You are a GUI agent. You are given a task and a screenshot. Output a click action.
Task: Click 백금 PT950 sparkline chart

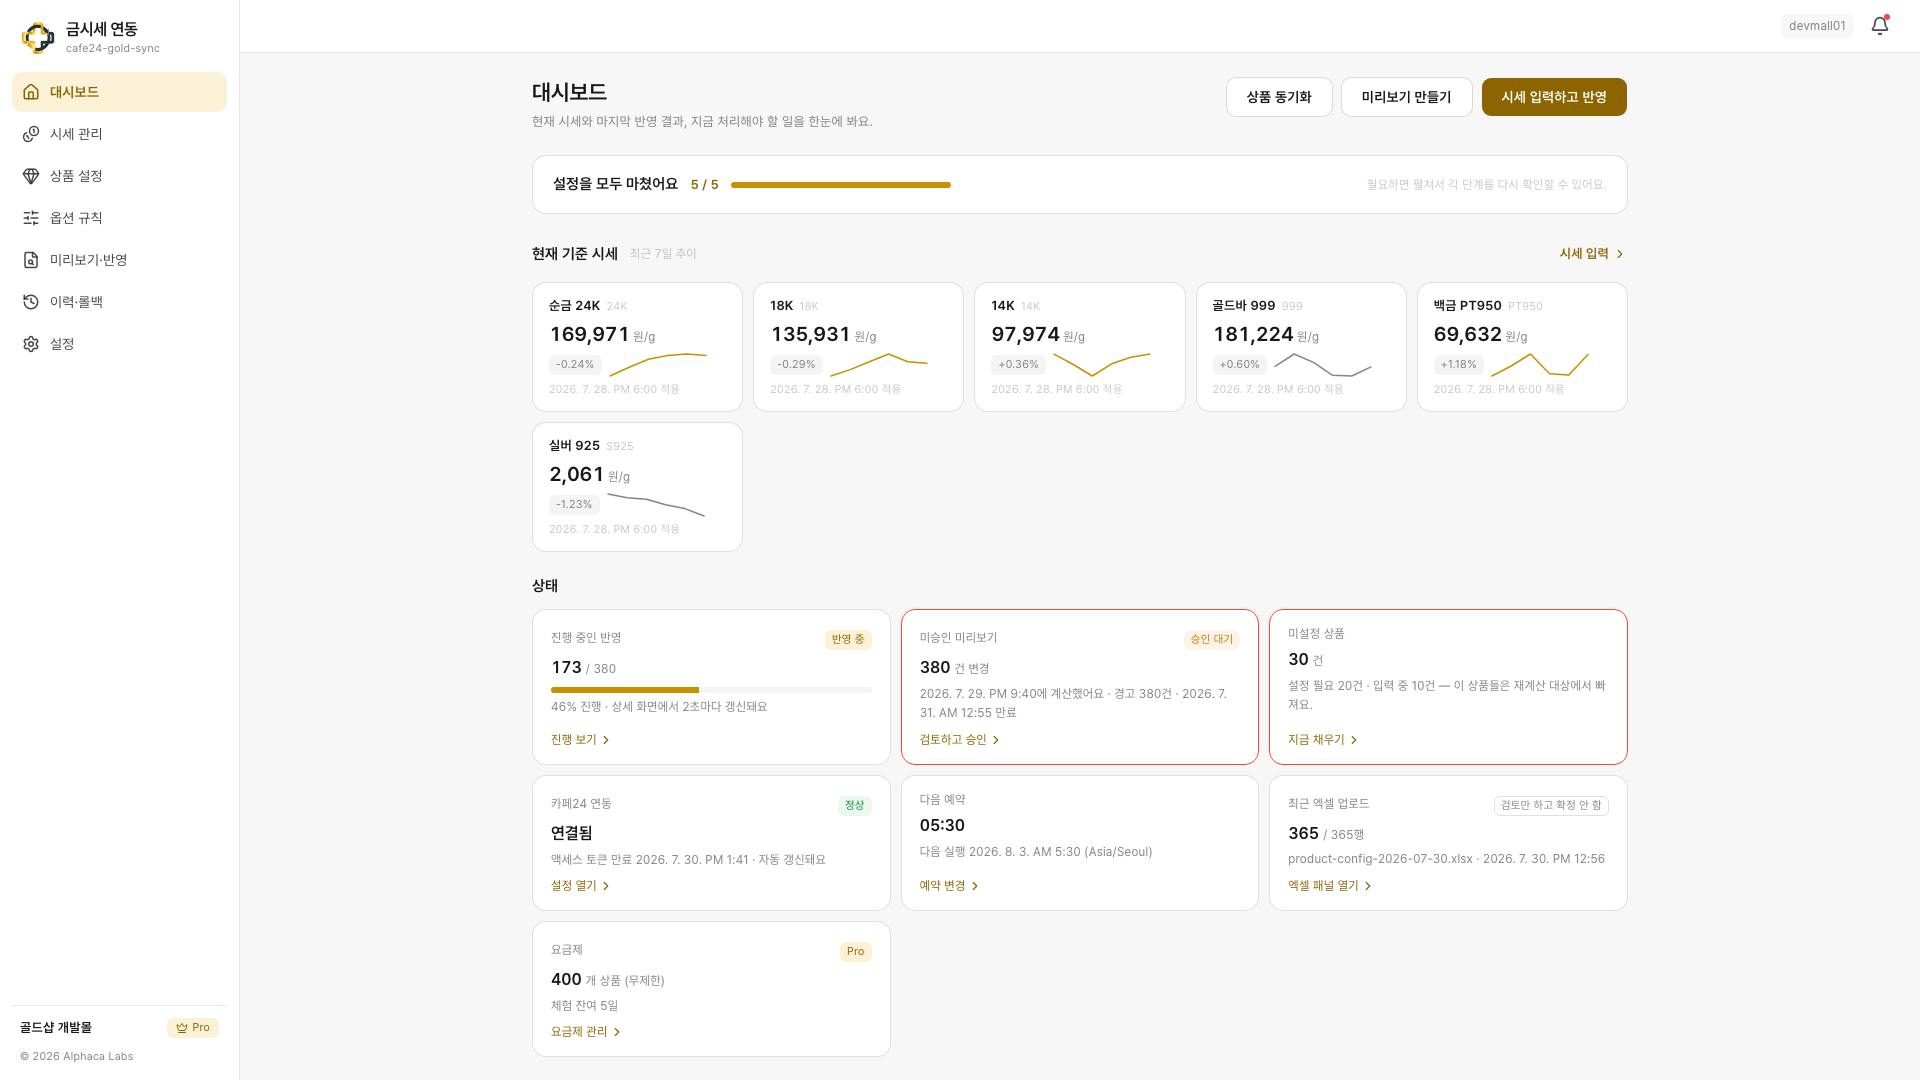tap(1540, 365)
